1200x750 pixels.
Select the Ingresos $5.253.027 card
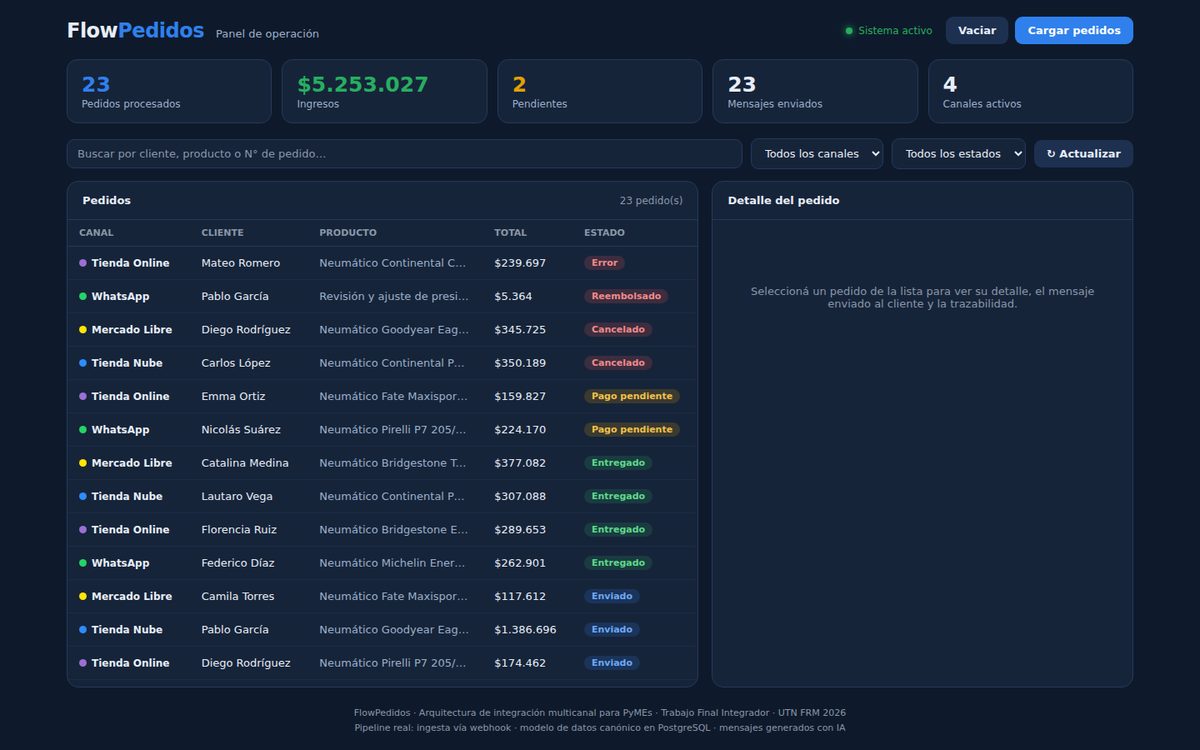coord(384,91)
